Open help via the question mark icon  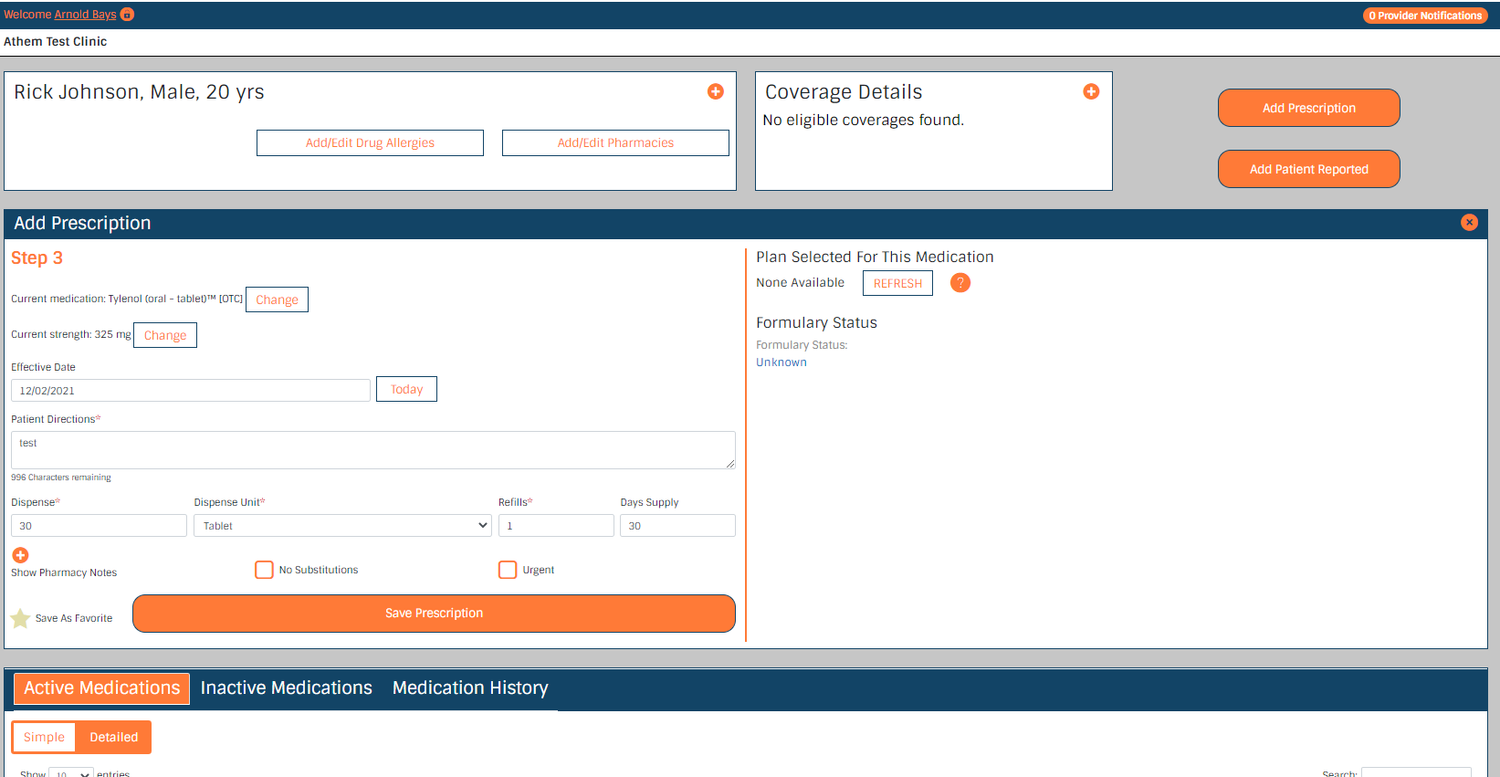pos(960,283)
